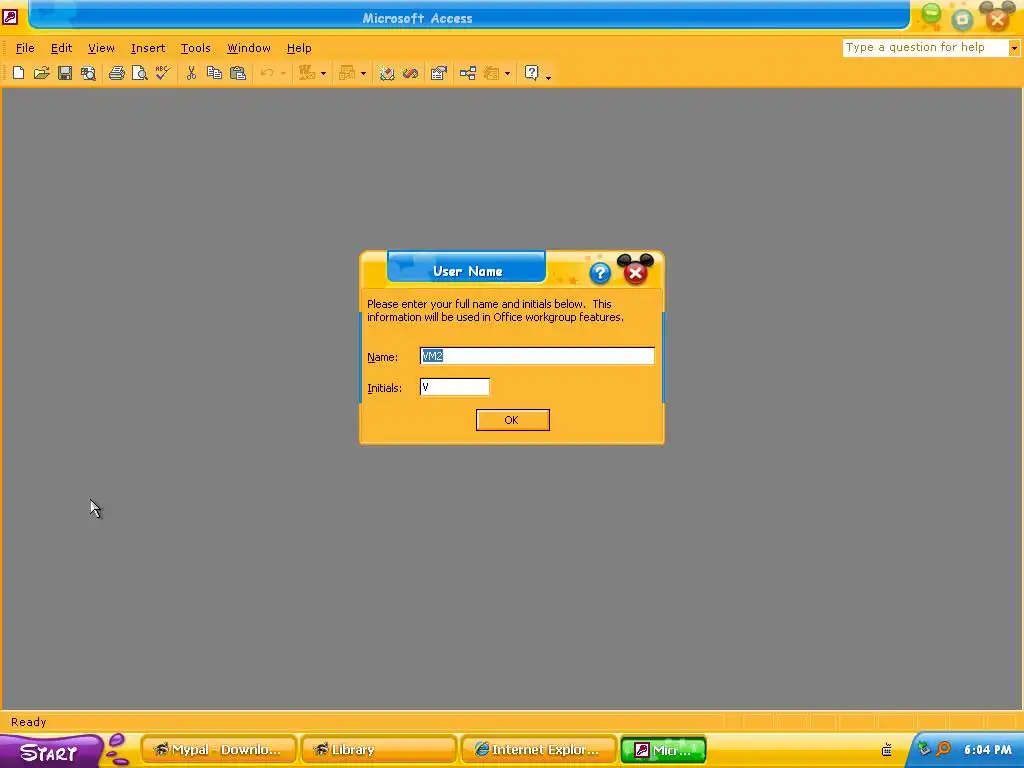Expand the Analyze dropdown arrow
Viewport: 1024px width, 768px height.
click(363, 73)
